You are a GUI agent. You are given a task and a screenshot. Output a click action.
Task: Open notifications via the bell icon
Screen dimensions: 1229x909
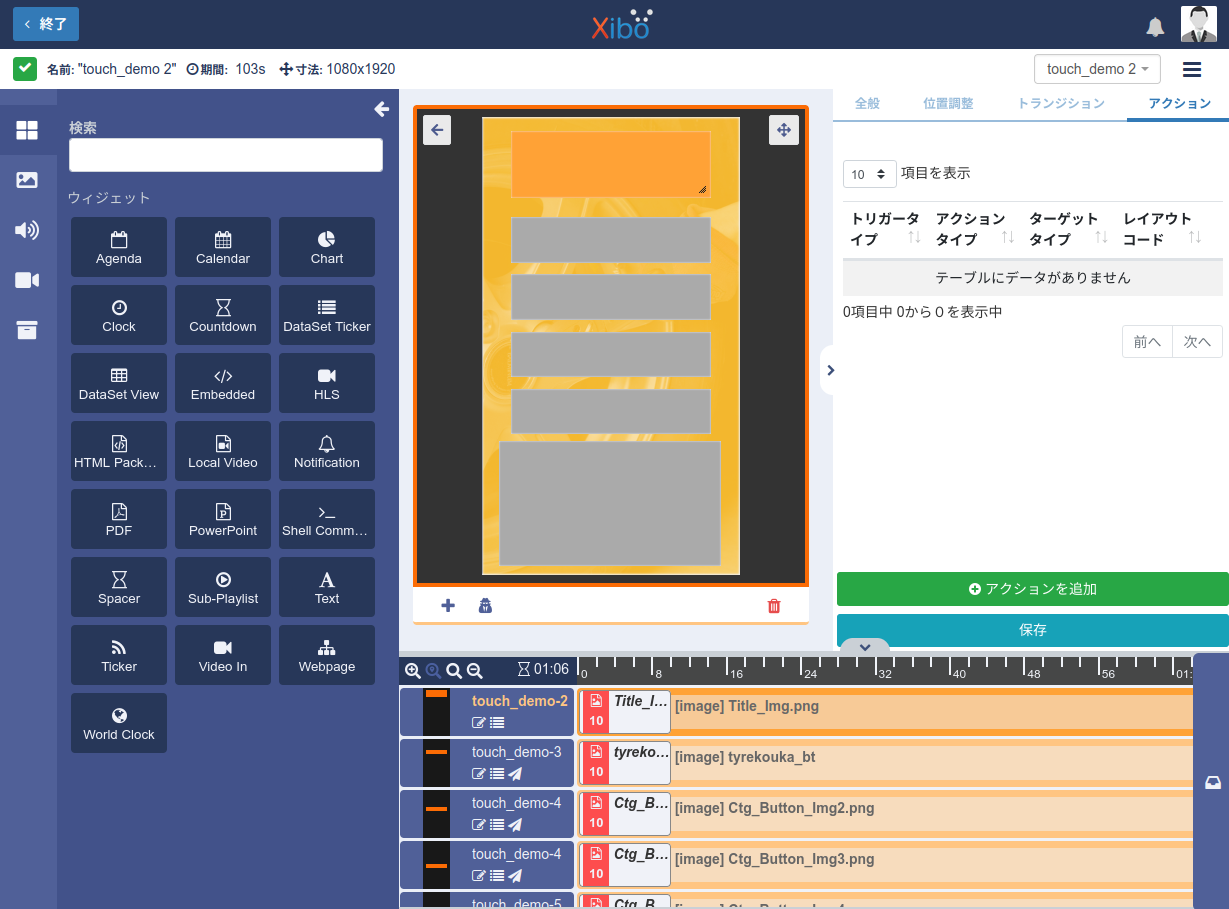pyautogui.click(x=1155, y=26)
